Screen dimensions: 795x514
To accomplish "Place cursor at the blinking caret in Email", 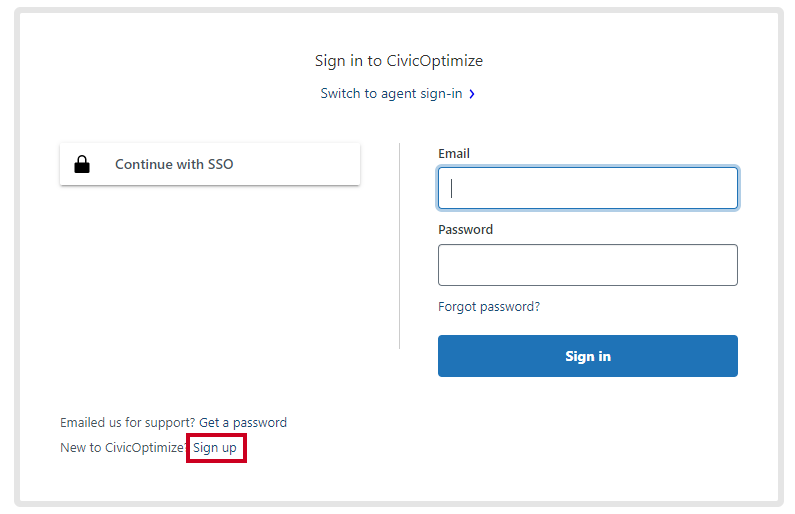I will [x=451, y=188].
